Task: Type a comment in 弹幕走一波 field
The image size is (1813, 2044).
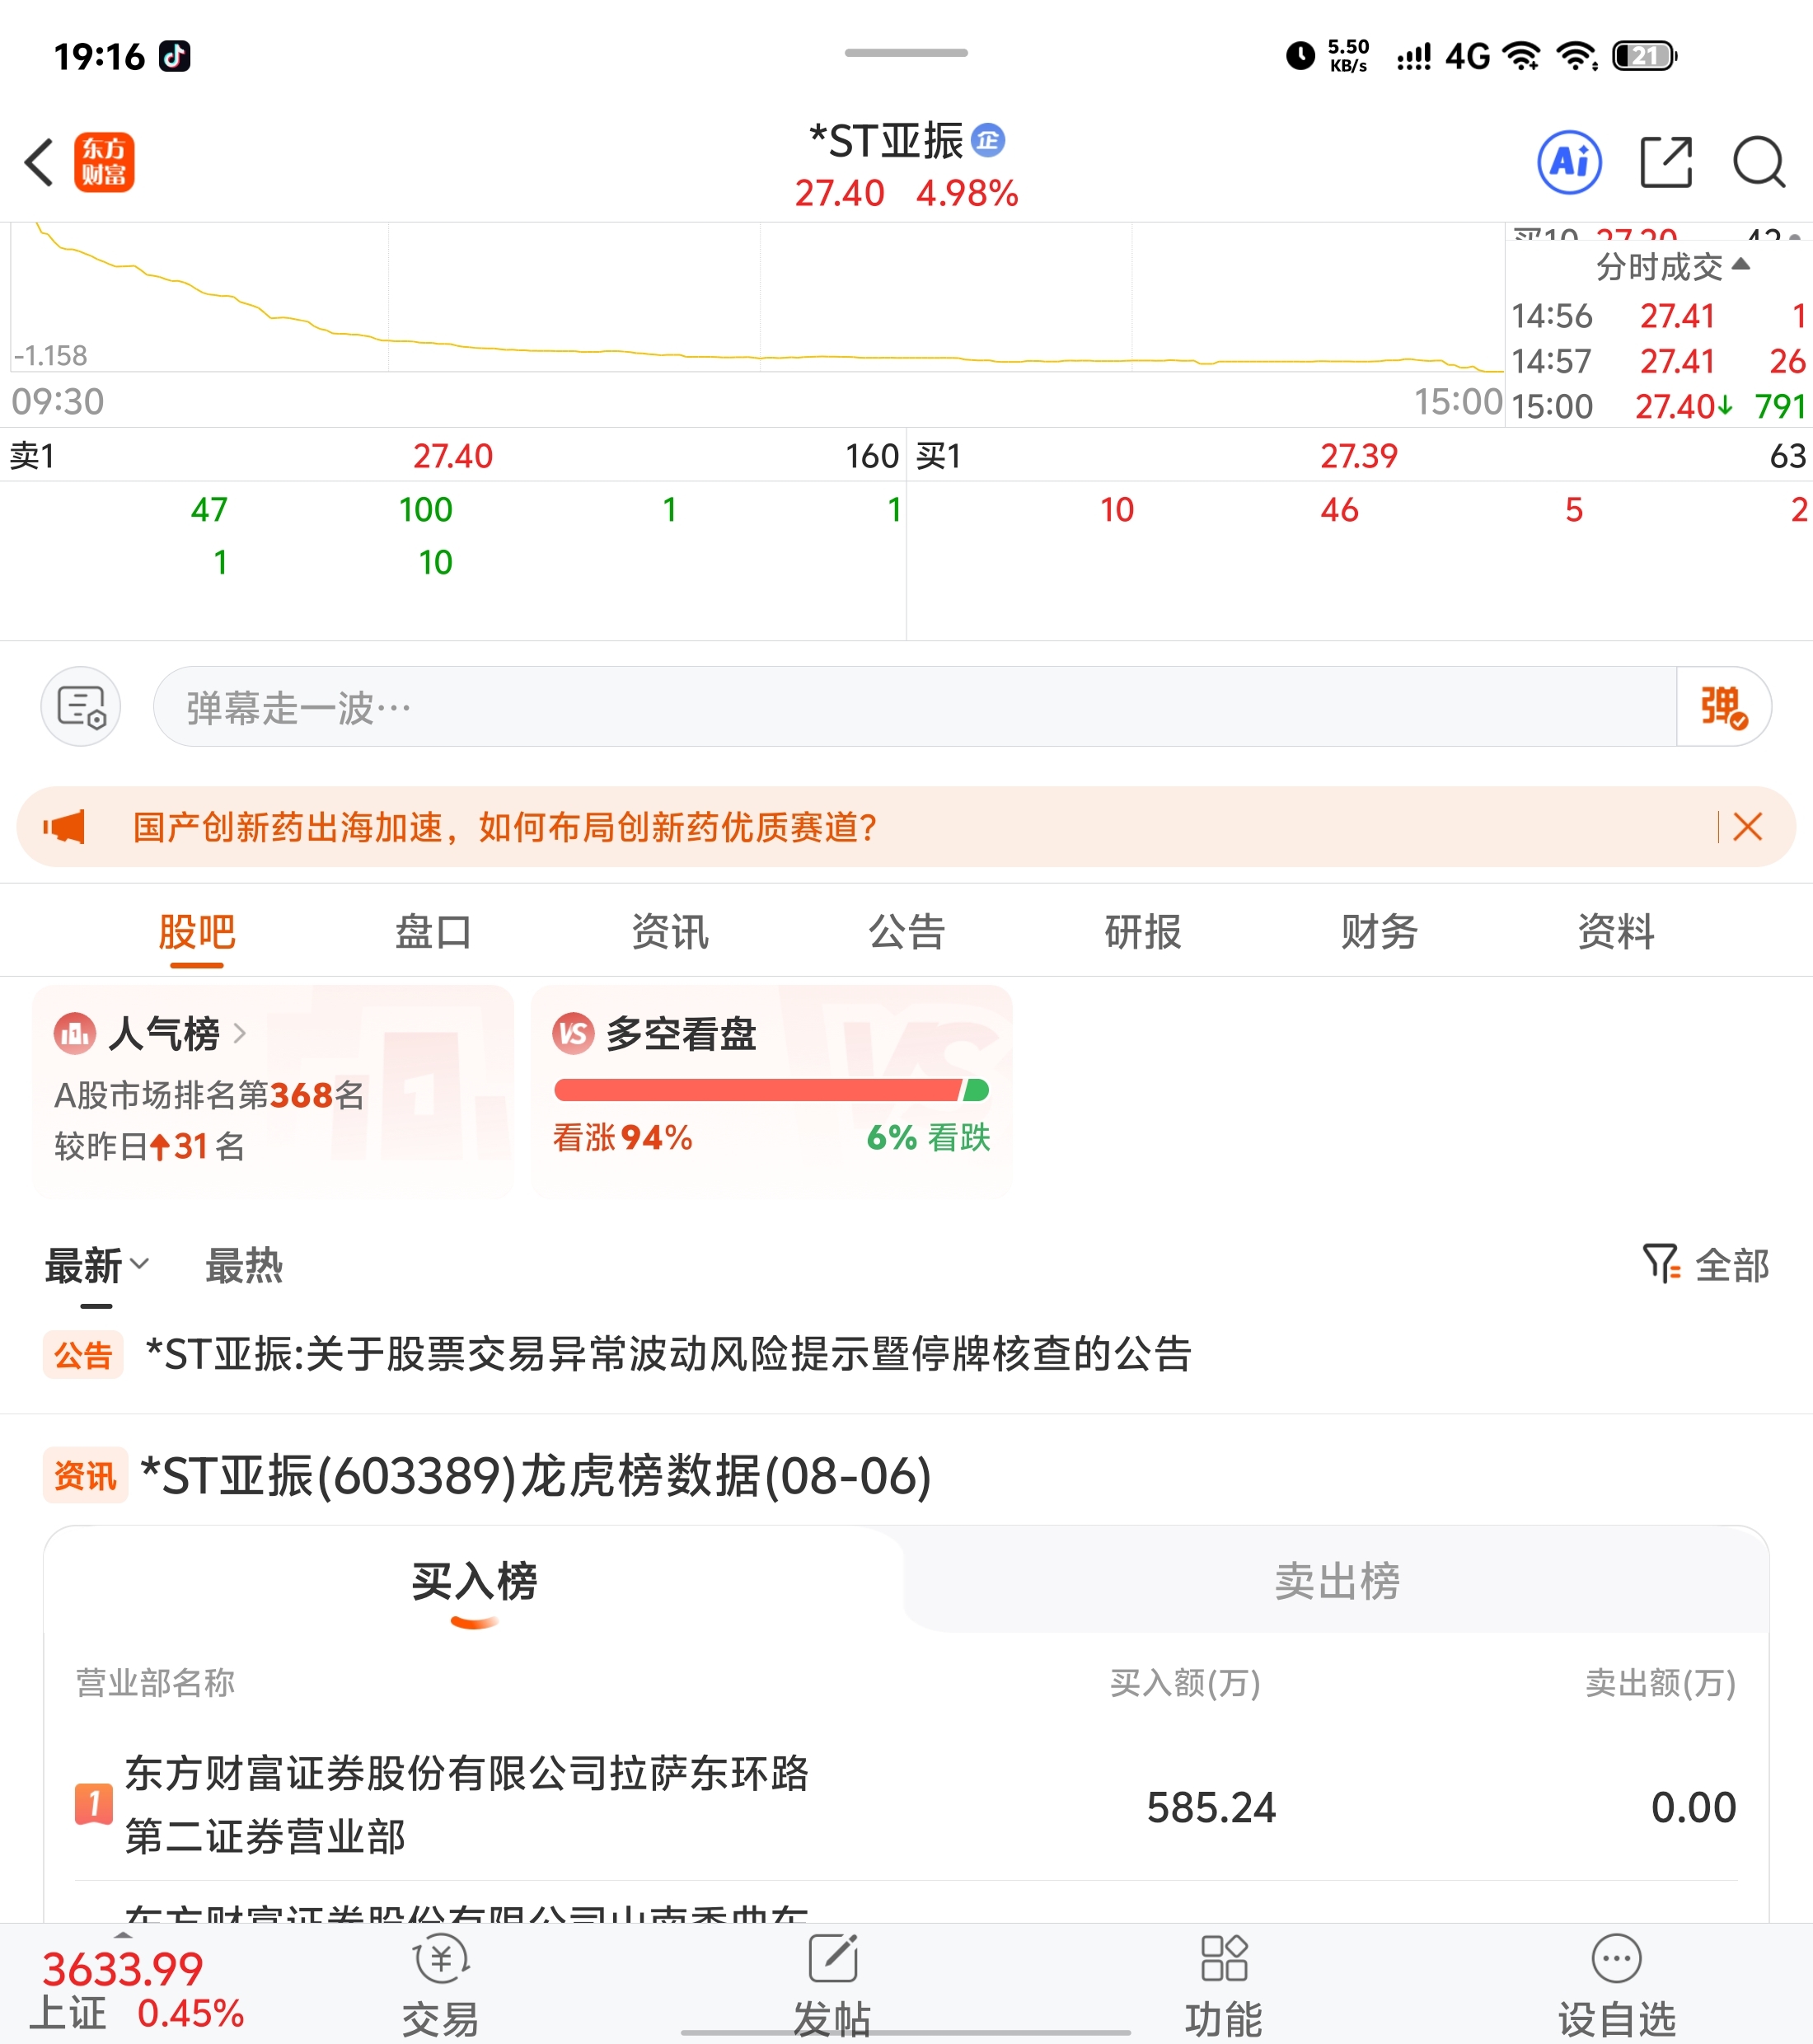Action: [914, 706]
